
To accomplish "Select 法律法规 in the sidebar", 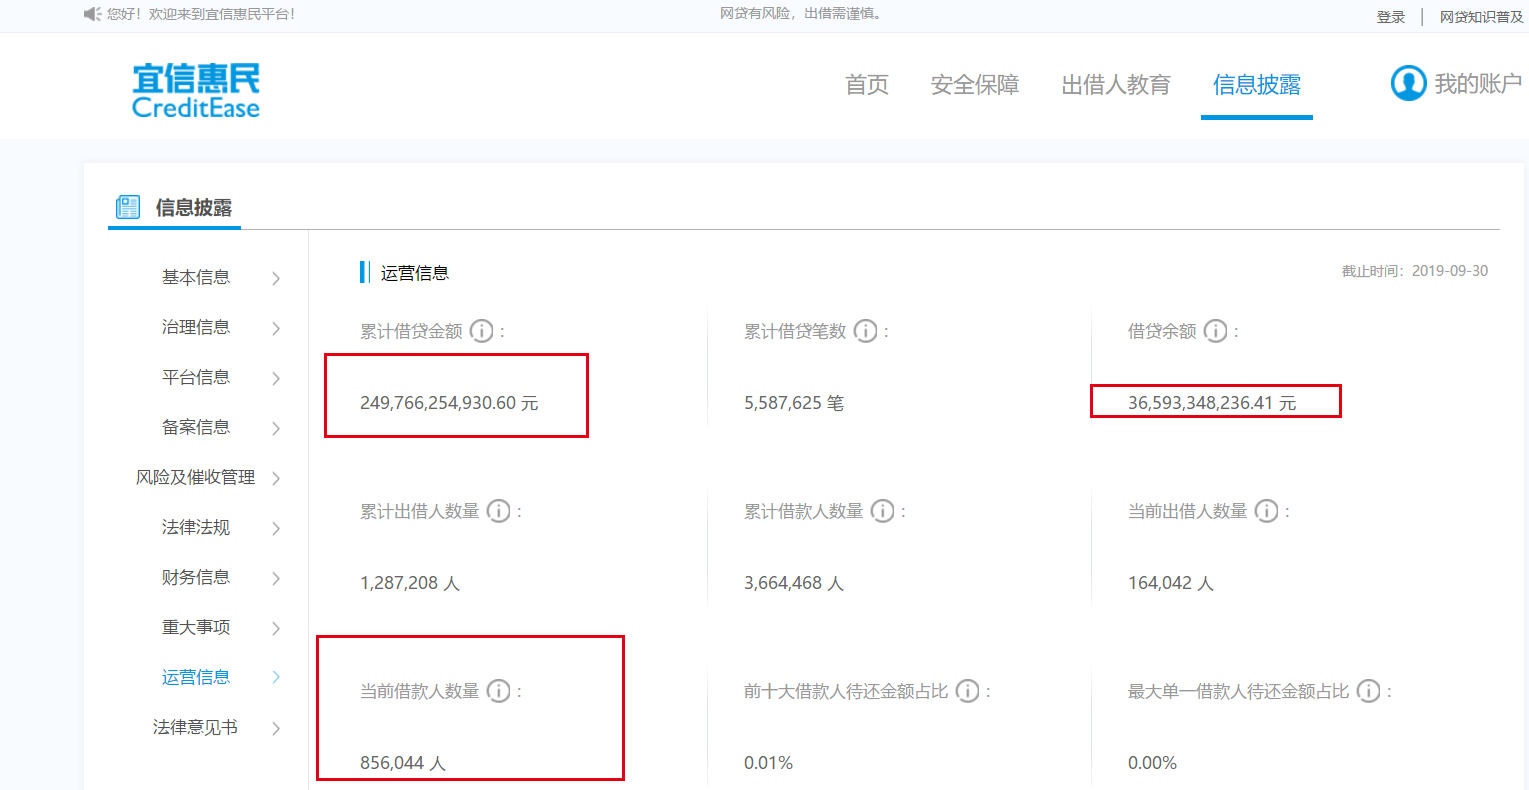I will tap(196, 527).
